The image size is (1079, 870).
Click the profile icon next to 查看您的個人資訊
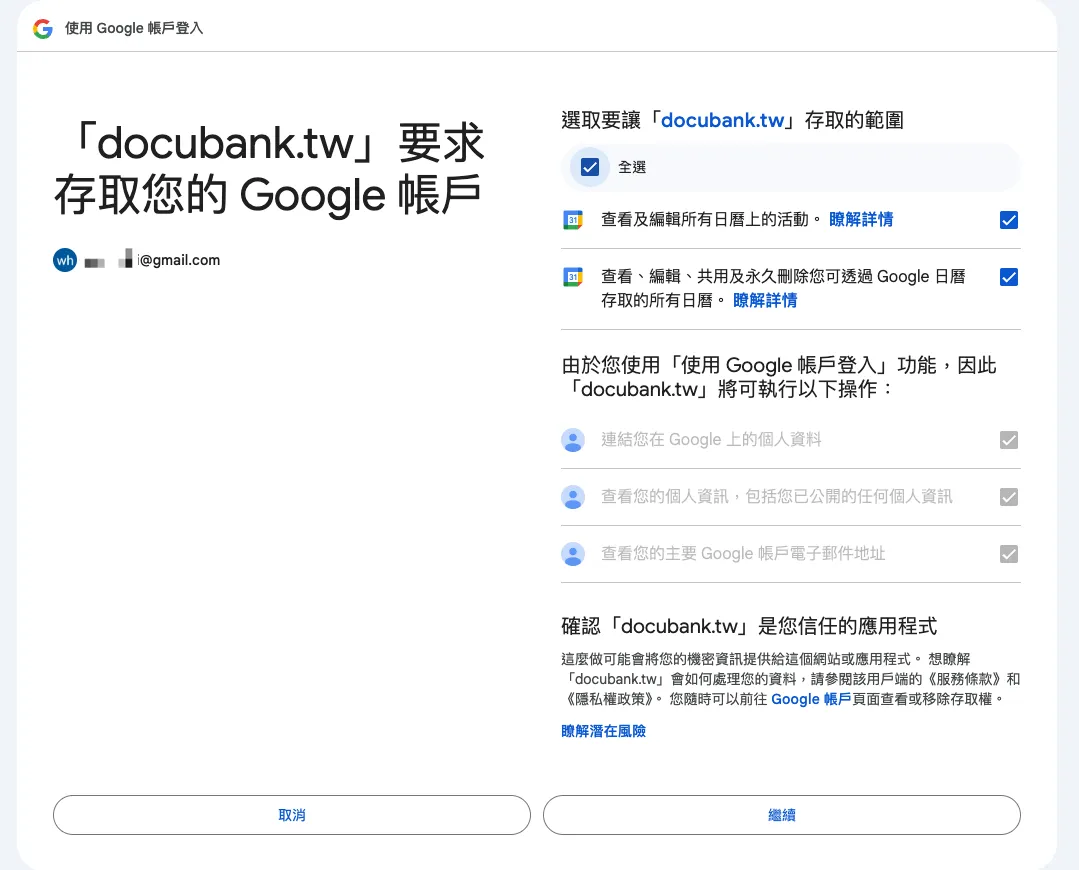(573, 497)
